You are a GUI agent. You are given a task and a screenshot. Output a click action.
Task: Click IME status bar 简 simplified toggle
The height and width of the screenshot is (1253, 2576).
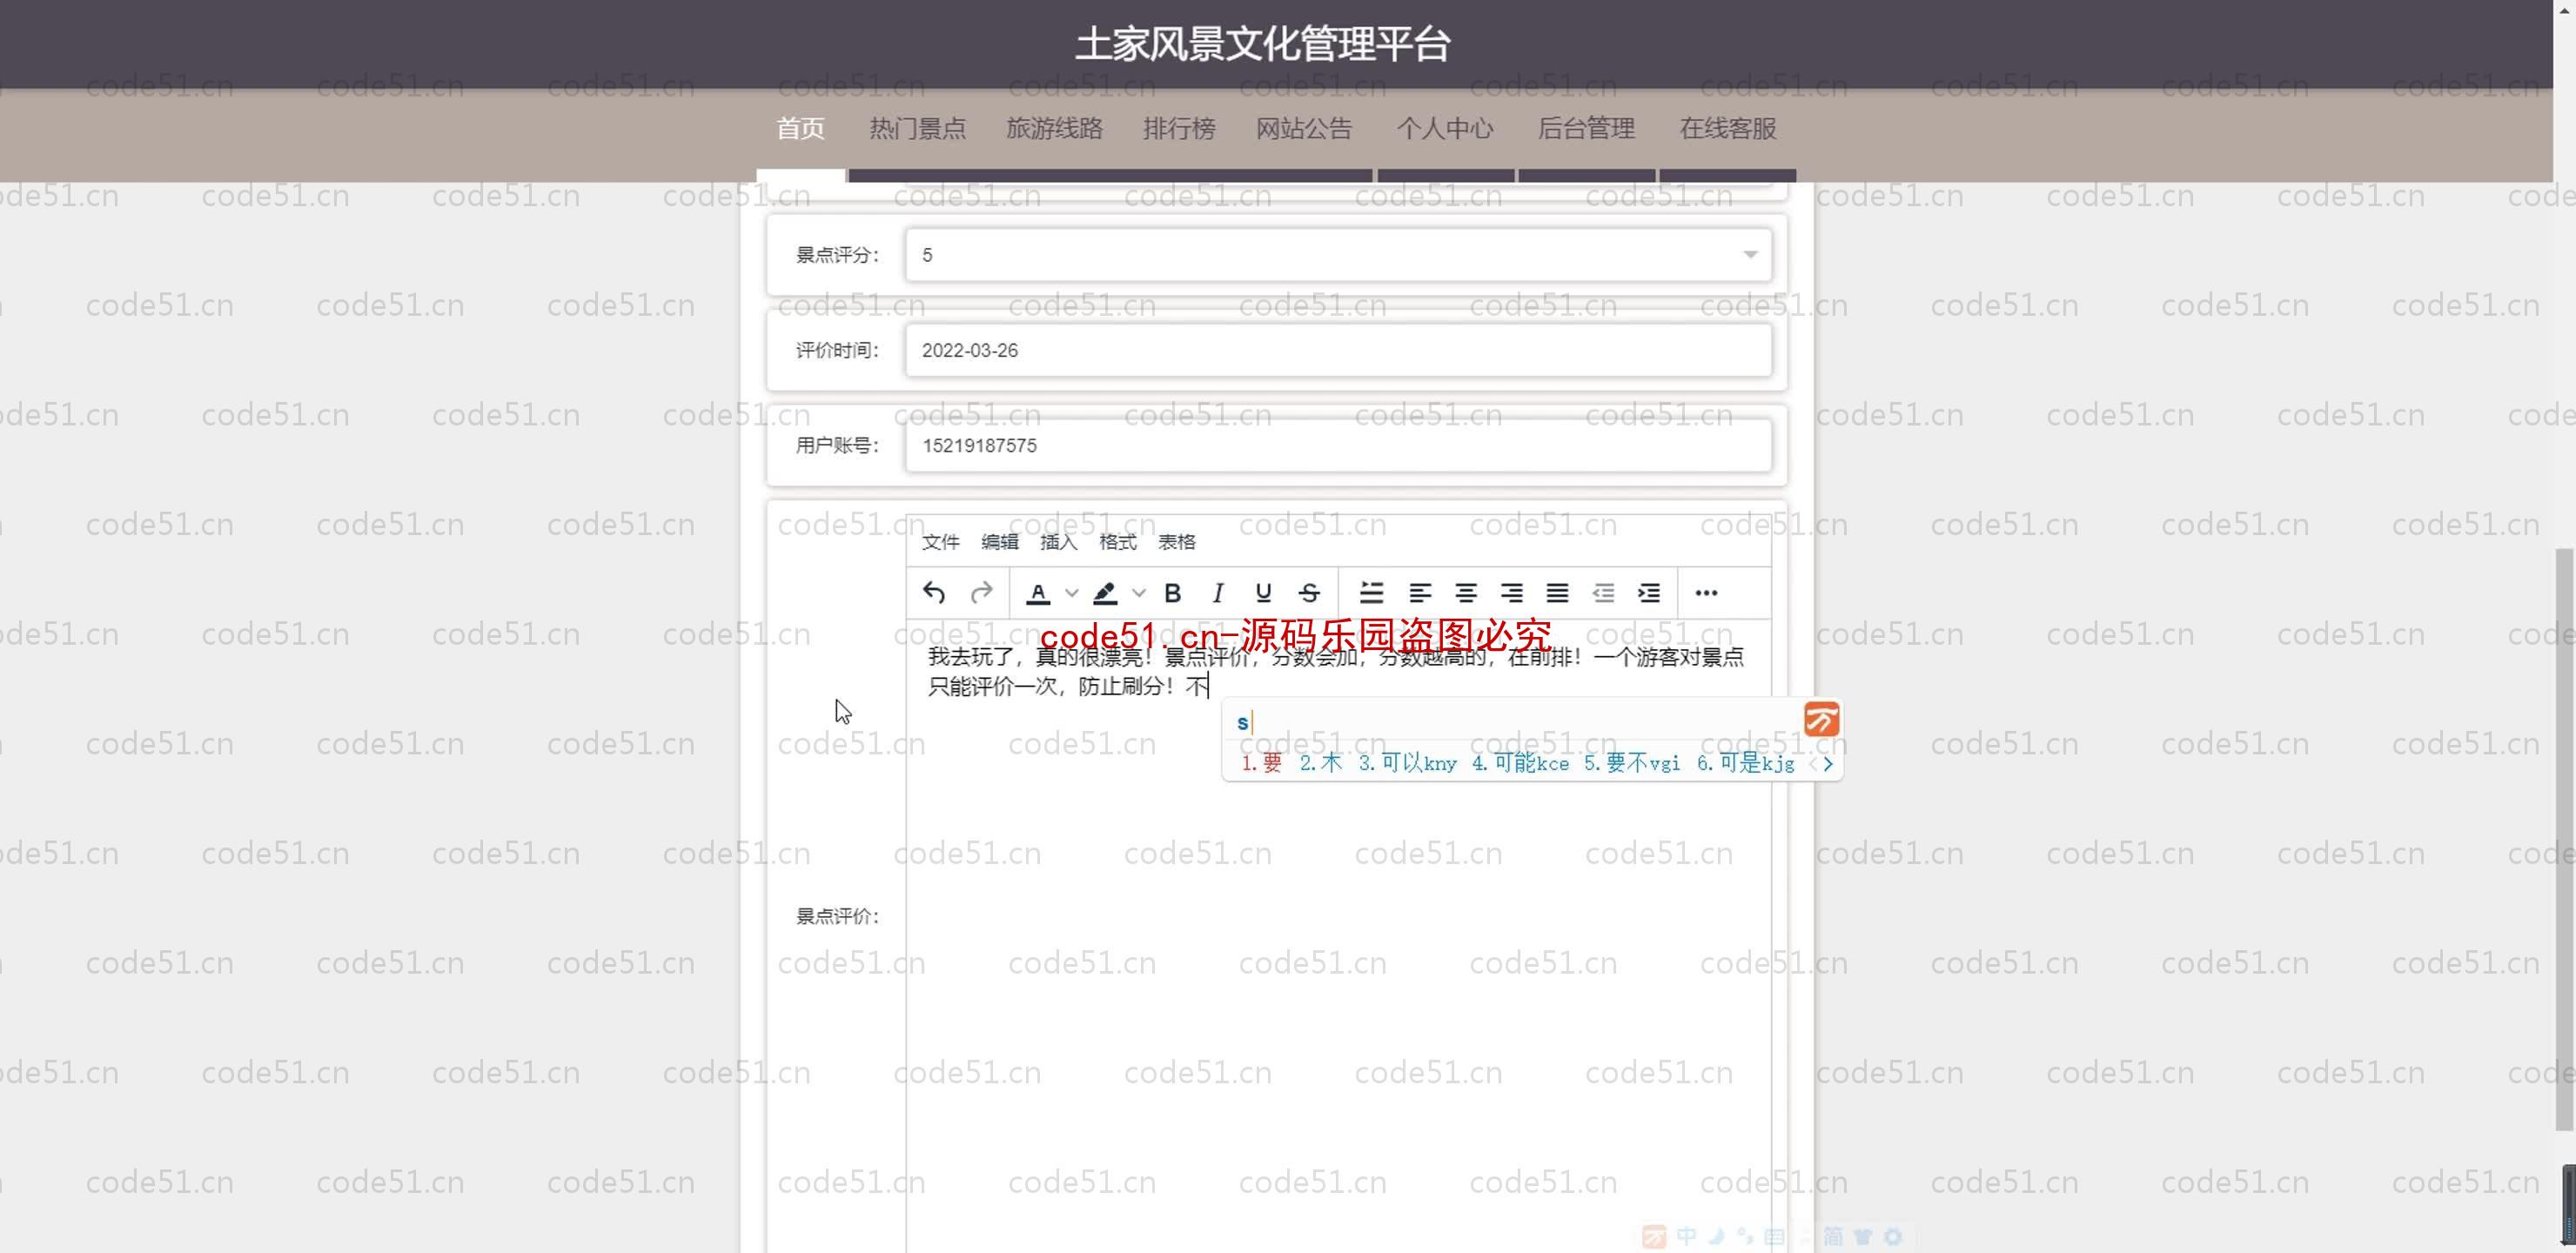(x=1832, y=1236)
